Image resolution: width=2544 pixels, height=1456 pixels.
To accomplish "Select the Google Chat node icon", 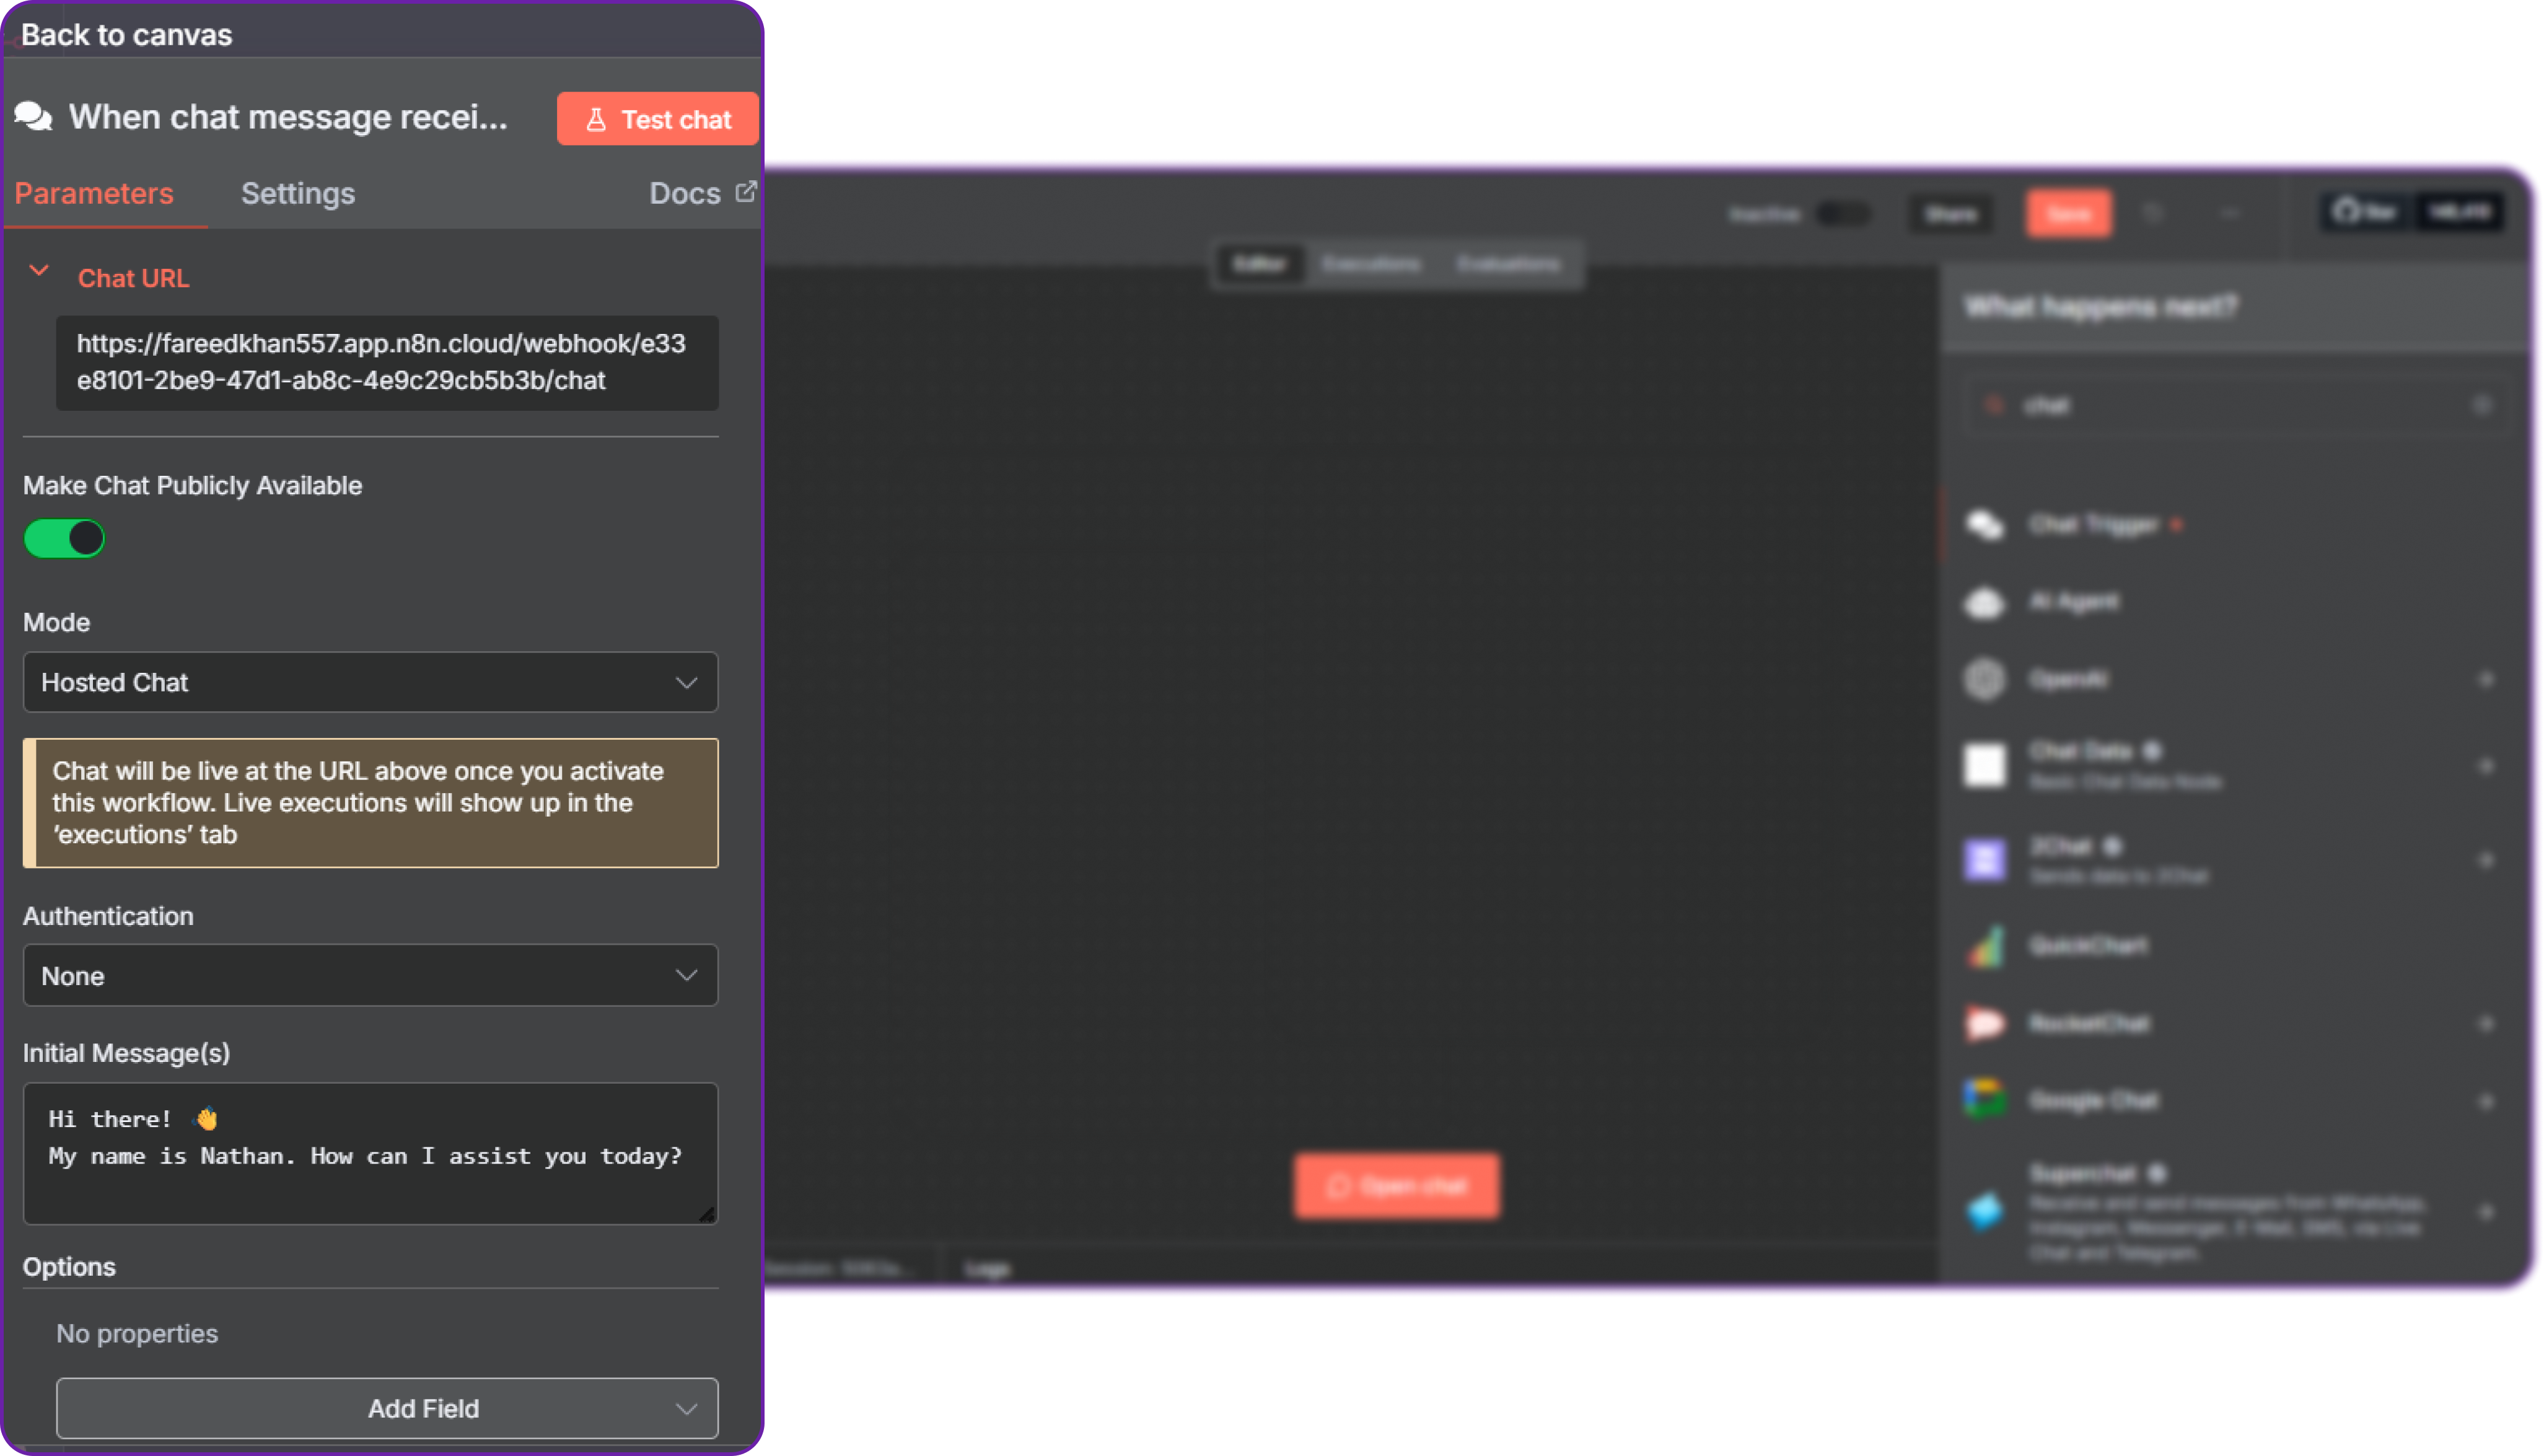I will pos(1986,1099).
